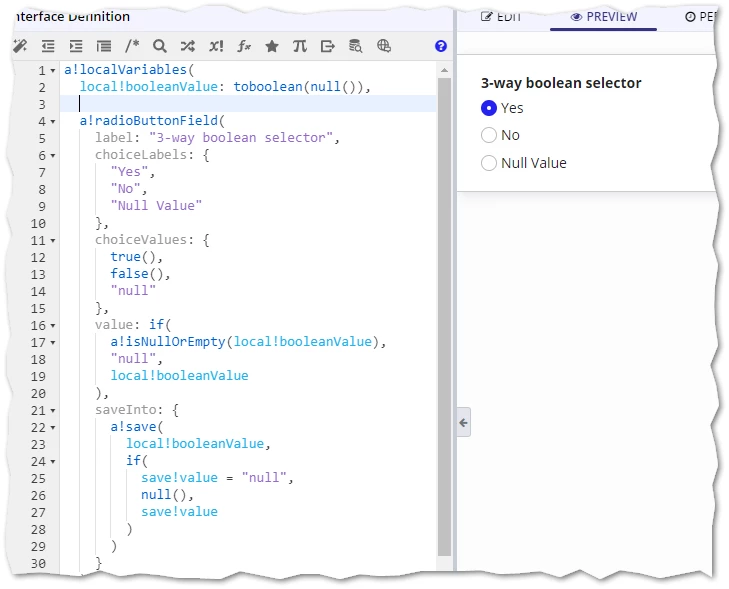Click the scrollbar up arrow

(444, 70)
